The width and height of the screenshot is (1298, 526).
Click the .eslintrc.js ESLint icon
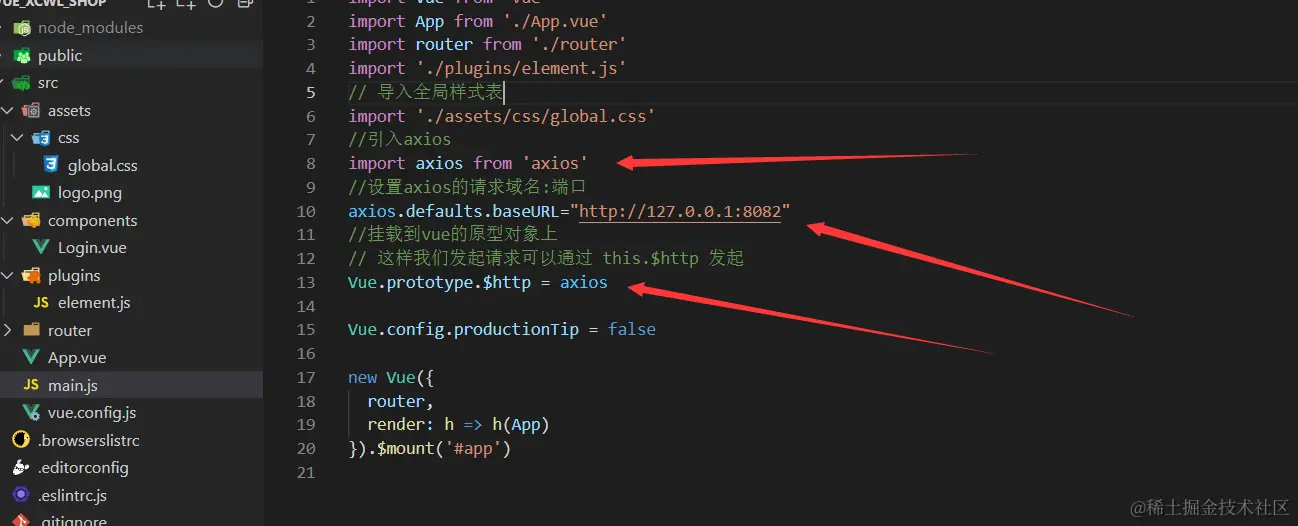click(x=21, y=495)
